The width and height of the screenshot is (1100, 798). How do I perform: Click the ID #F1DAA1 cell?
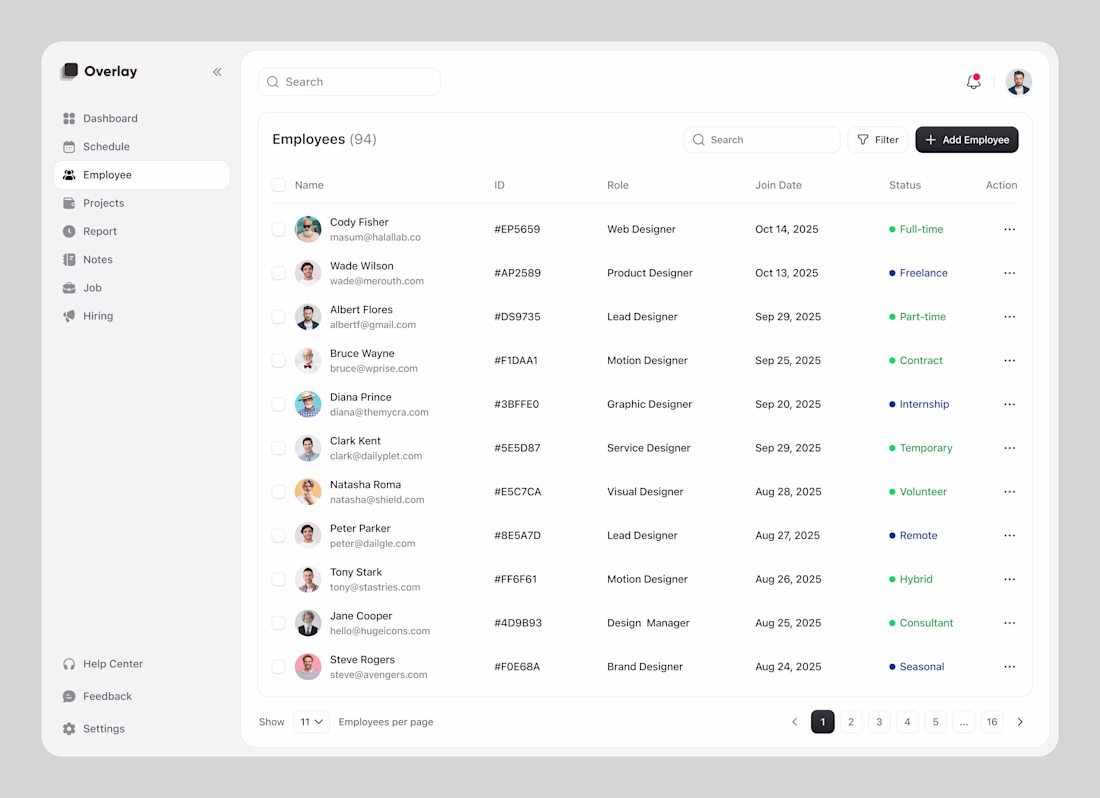[x=516, y=360]
